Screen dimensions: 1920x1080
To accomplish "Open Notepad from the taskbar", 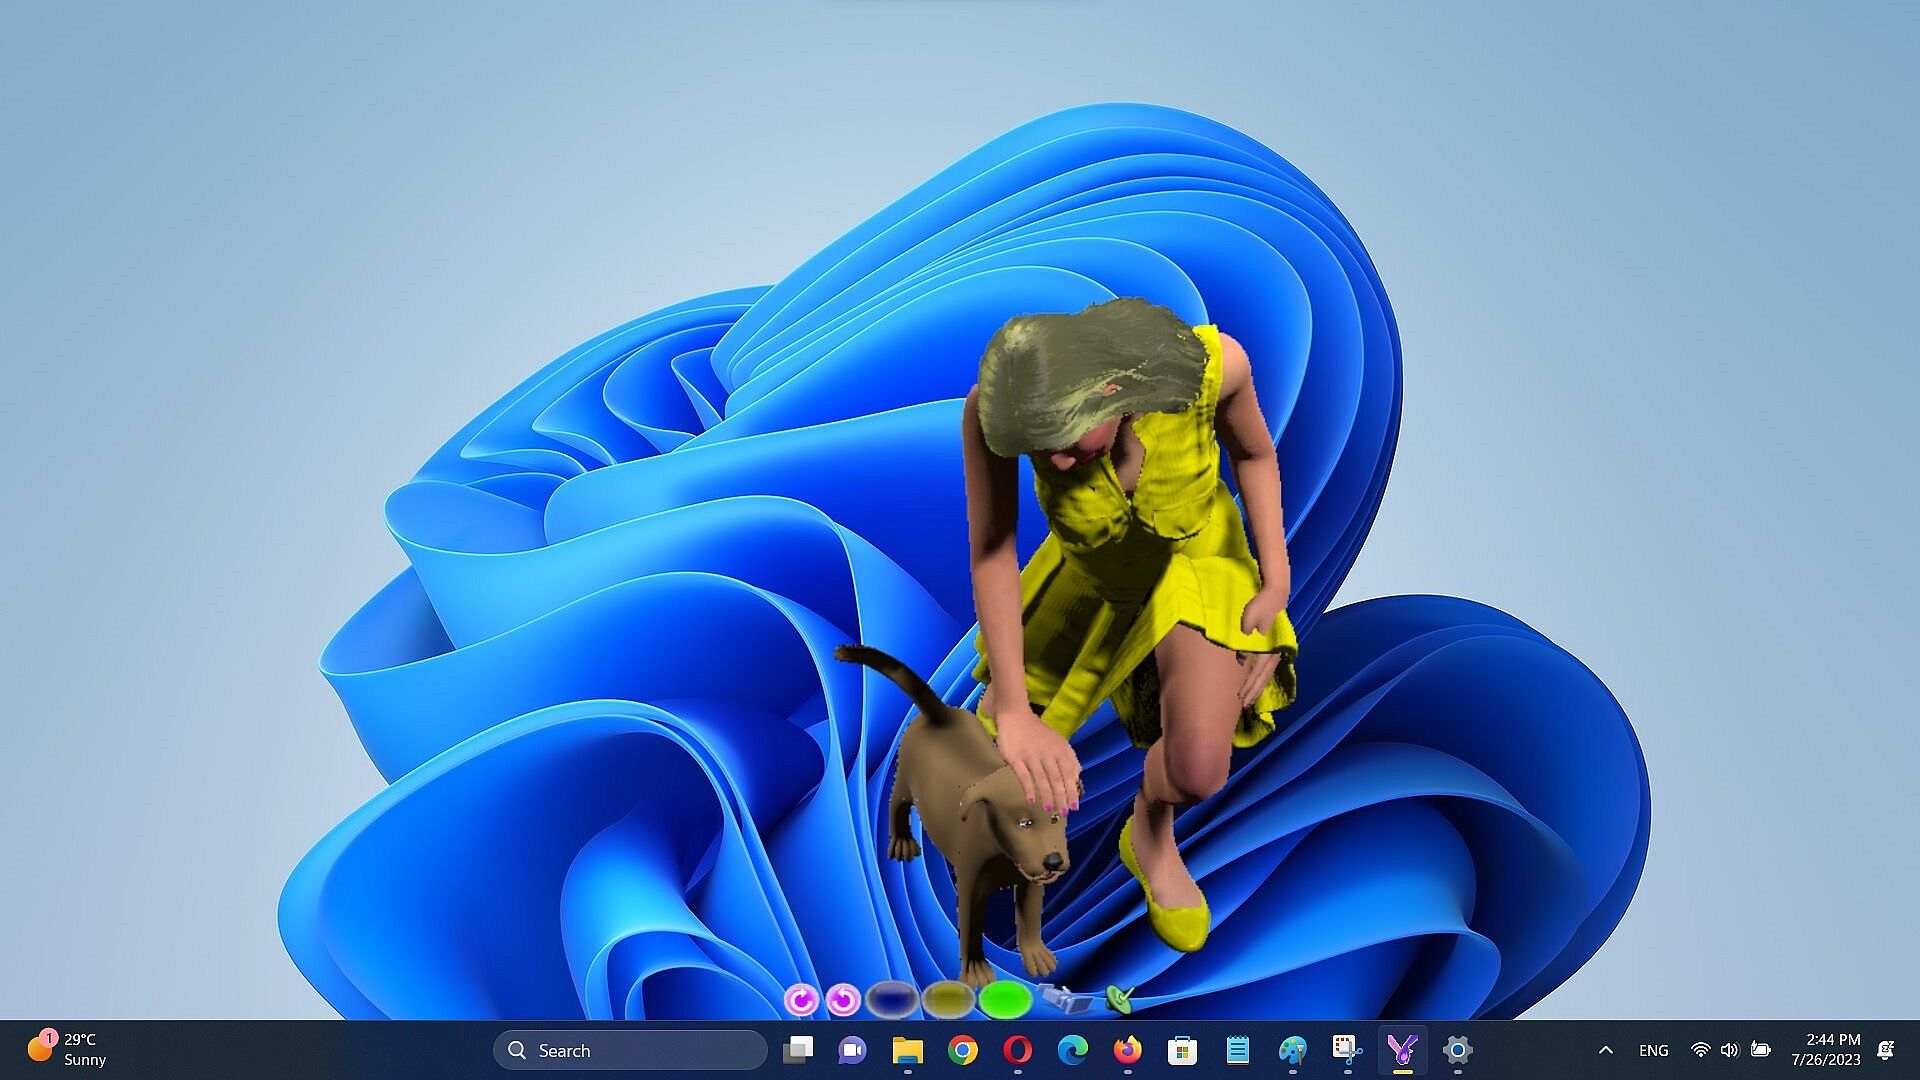I will 1237,1050.
